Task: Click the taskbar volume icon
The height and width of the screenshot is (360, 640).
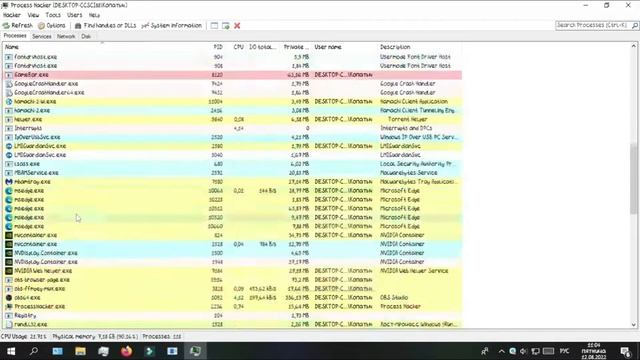Action: click(x=524, y=351)
